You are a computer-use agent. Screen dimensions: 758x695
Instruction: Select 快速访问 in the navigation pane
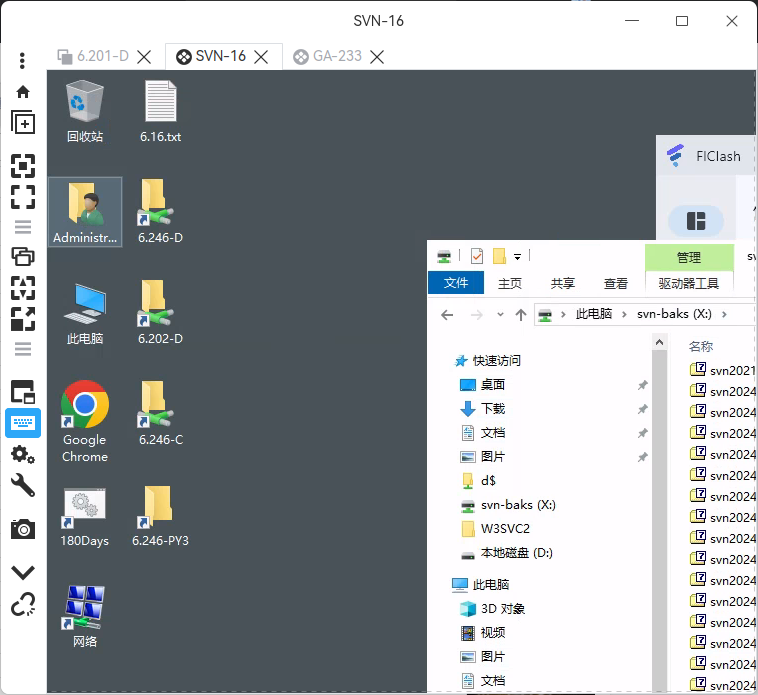pos(488,361)
